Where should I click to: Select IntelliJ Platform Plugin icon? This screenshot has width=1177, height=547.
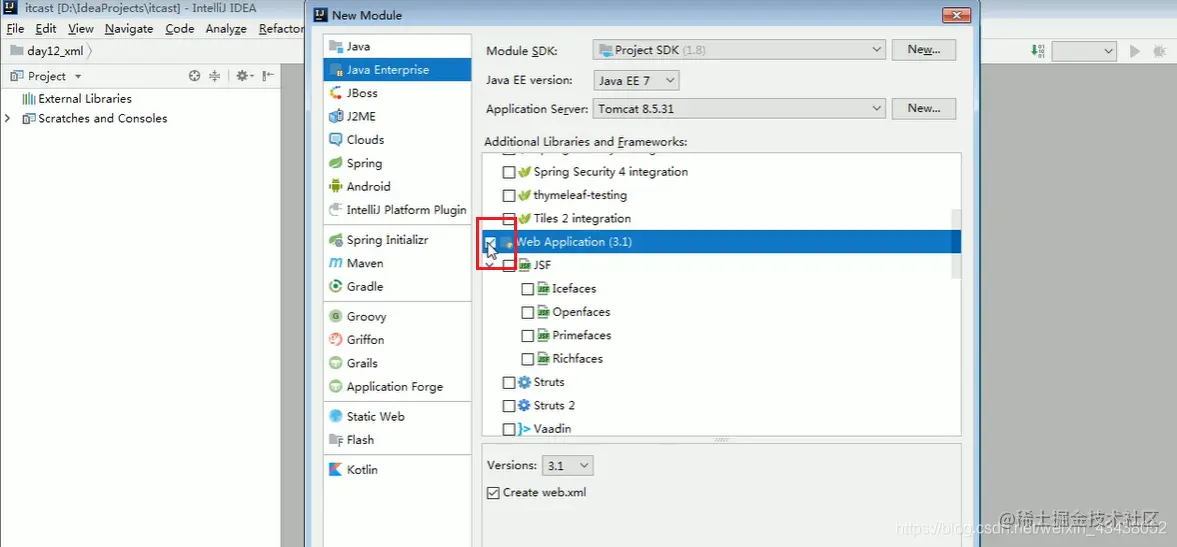pos(336,210)
